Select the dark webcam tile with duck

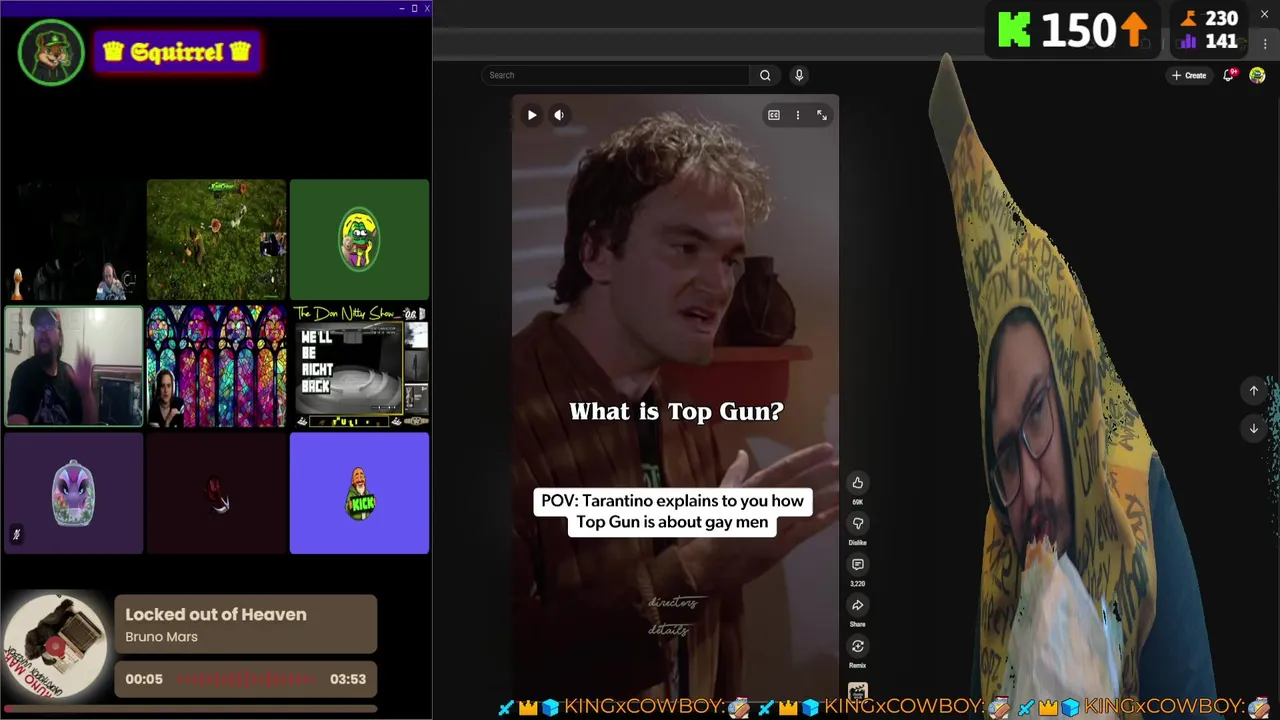click(x=73, y=240)
